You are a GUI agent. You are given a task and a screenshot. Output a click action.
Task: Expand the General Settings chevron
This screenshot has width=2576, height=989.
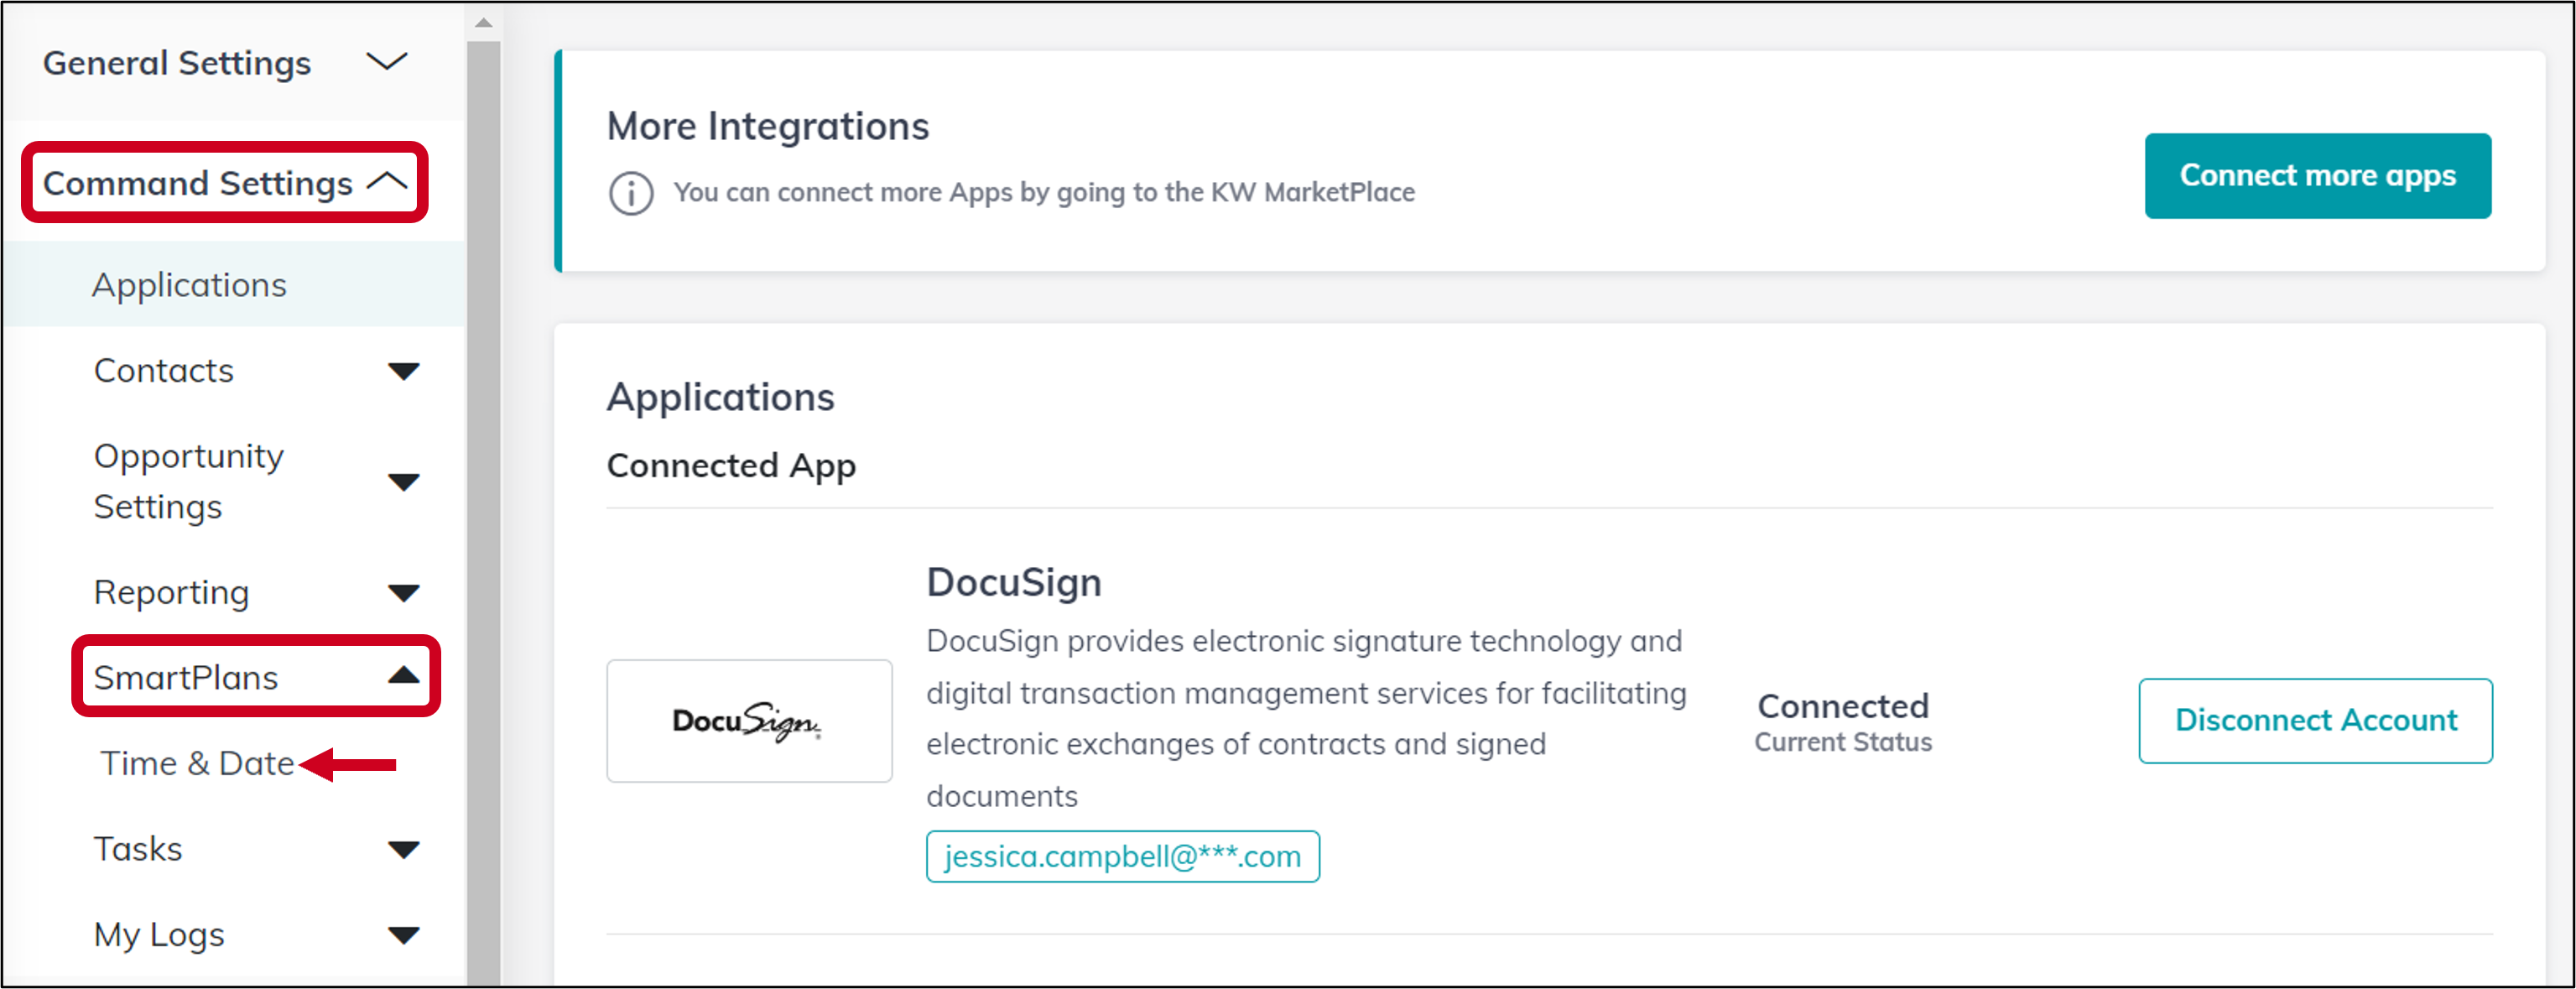click(x=386, y=62)
